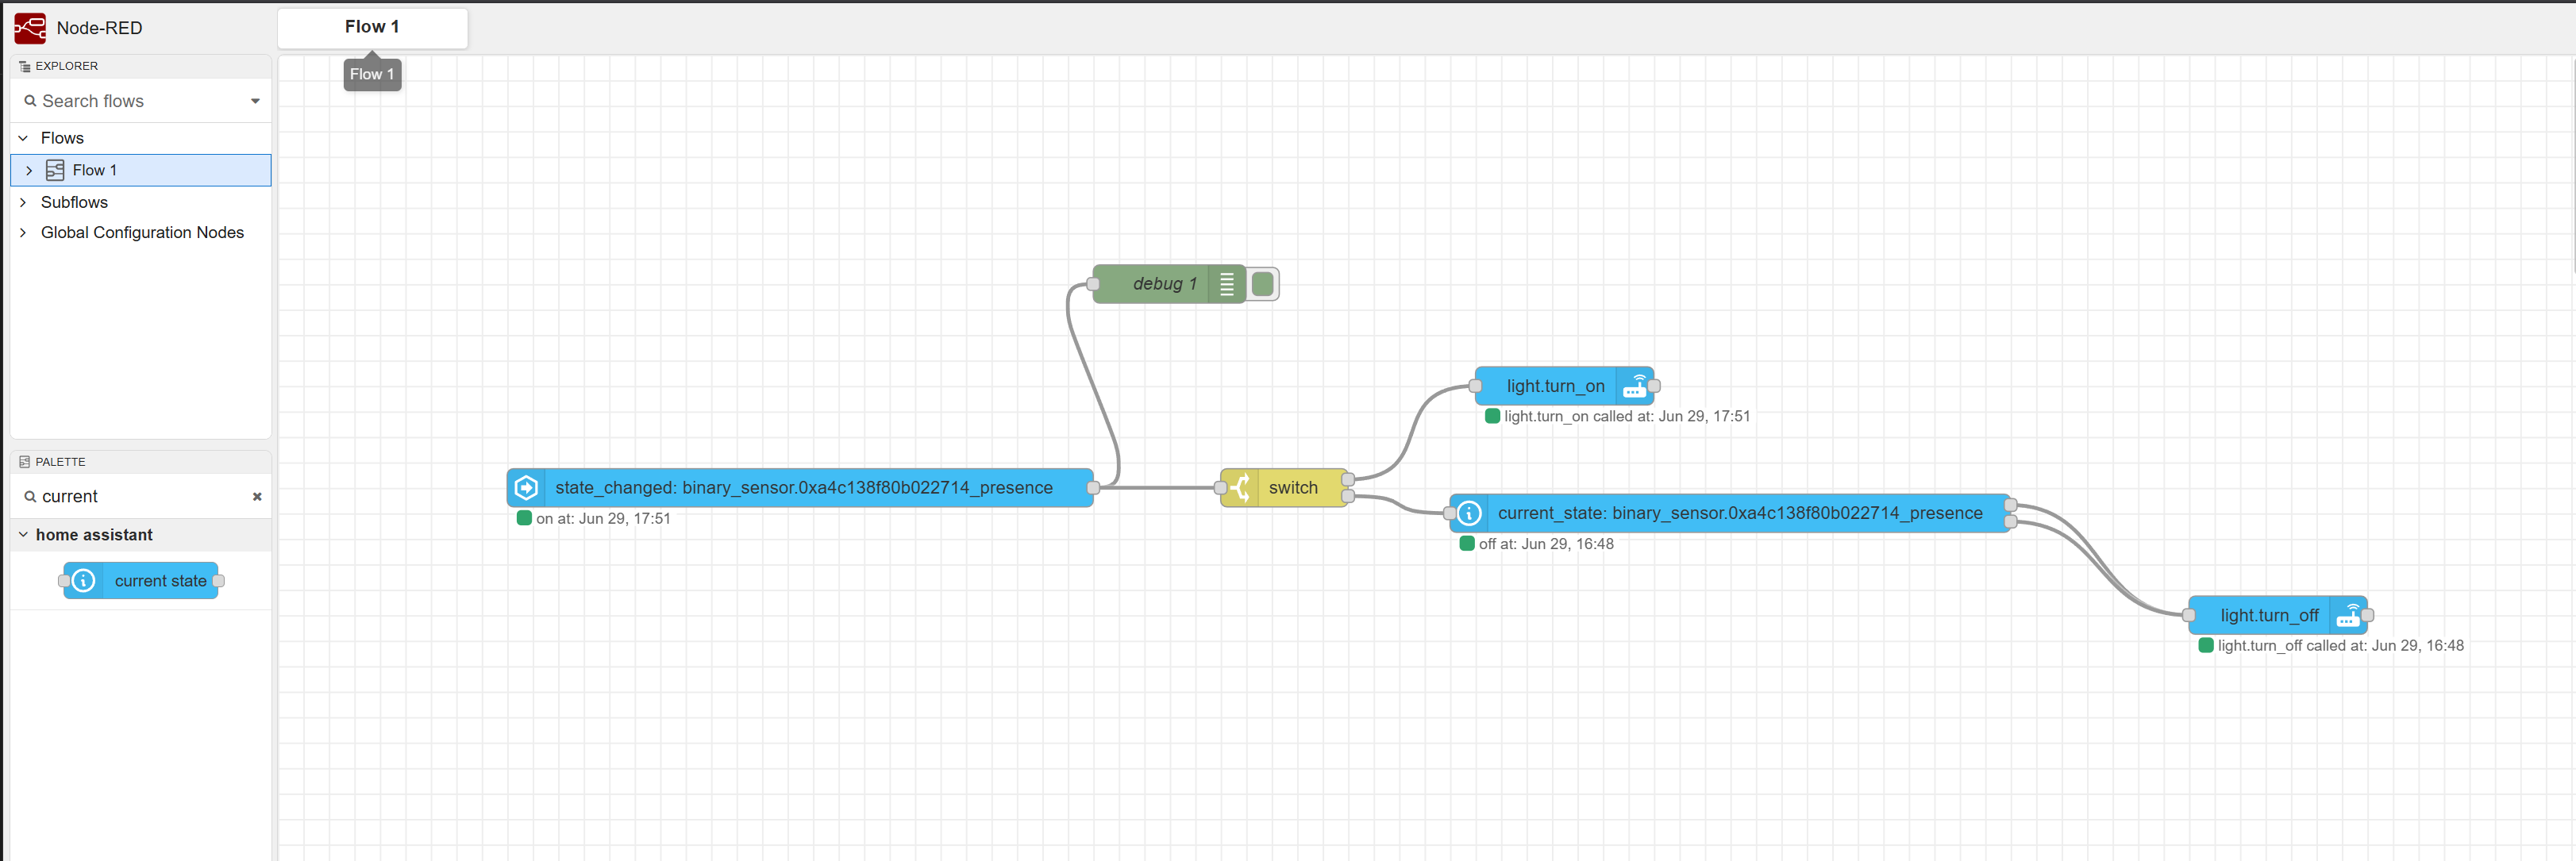Open the Flow 1 tab

pos(372,27)
